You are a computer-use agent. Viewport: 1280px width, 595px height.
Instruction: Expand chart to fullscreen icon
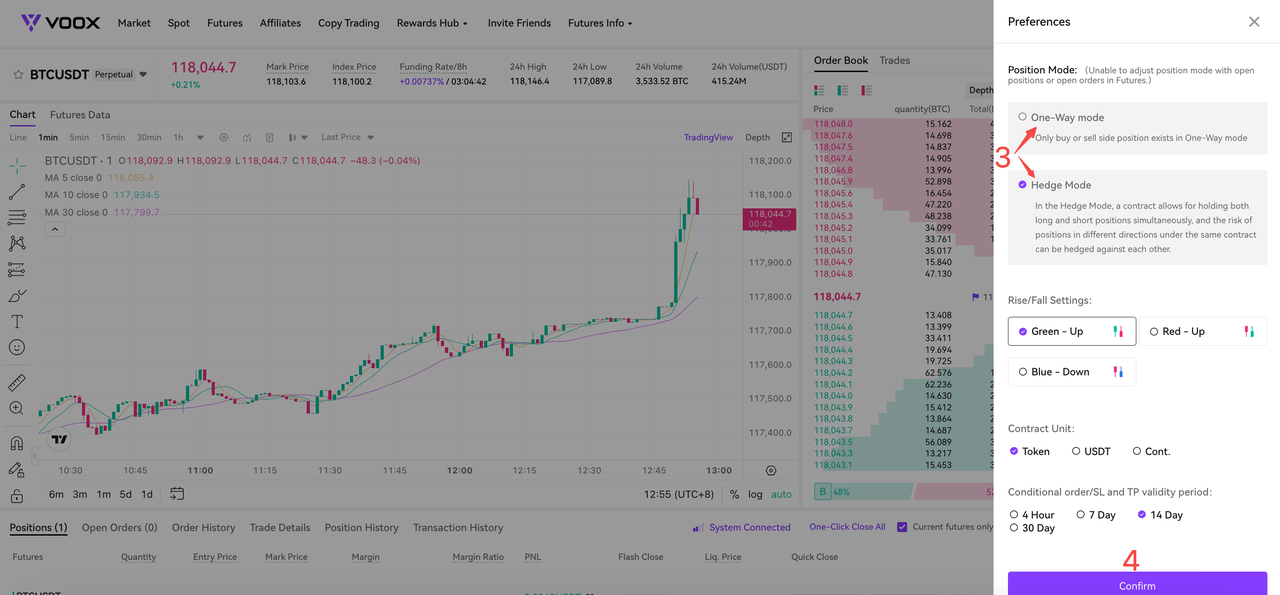[x=786, y=137]
